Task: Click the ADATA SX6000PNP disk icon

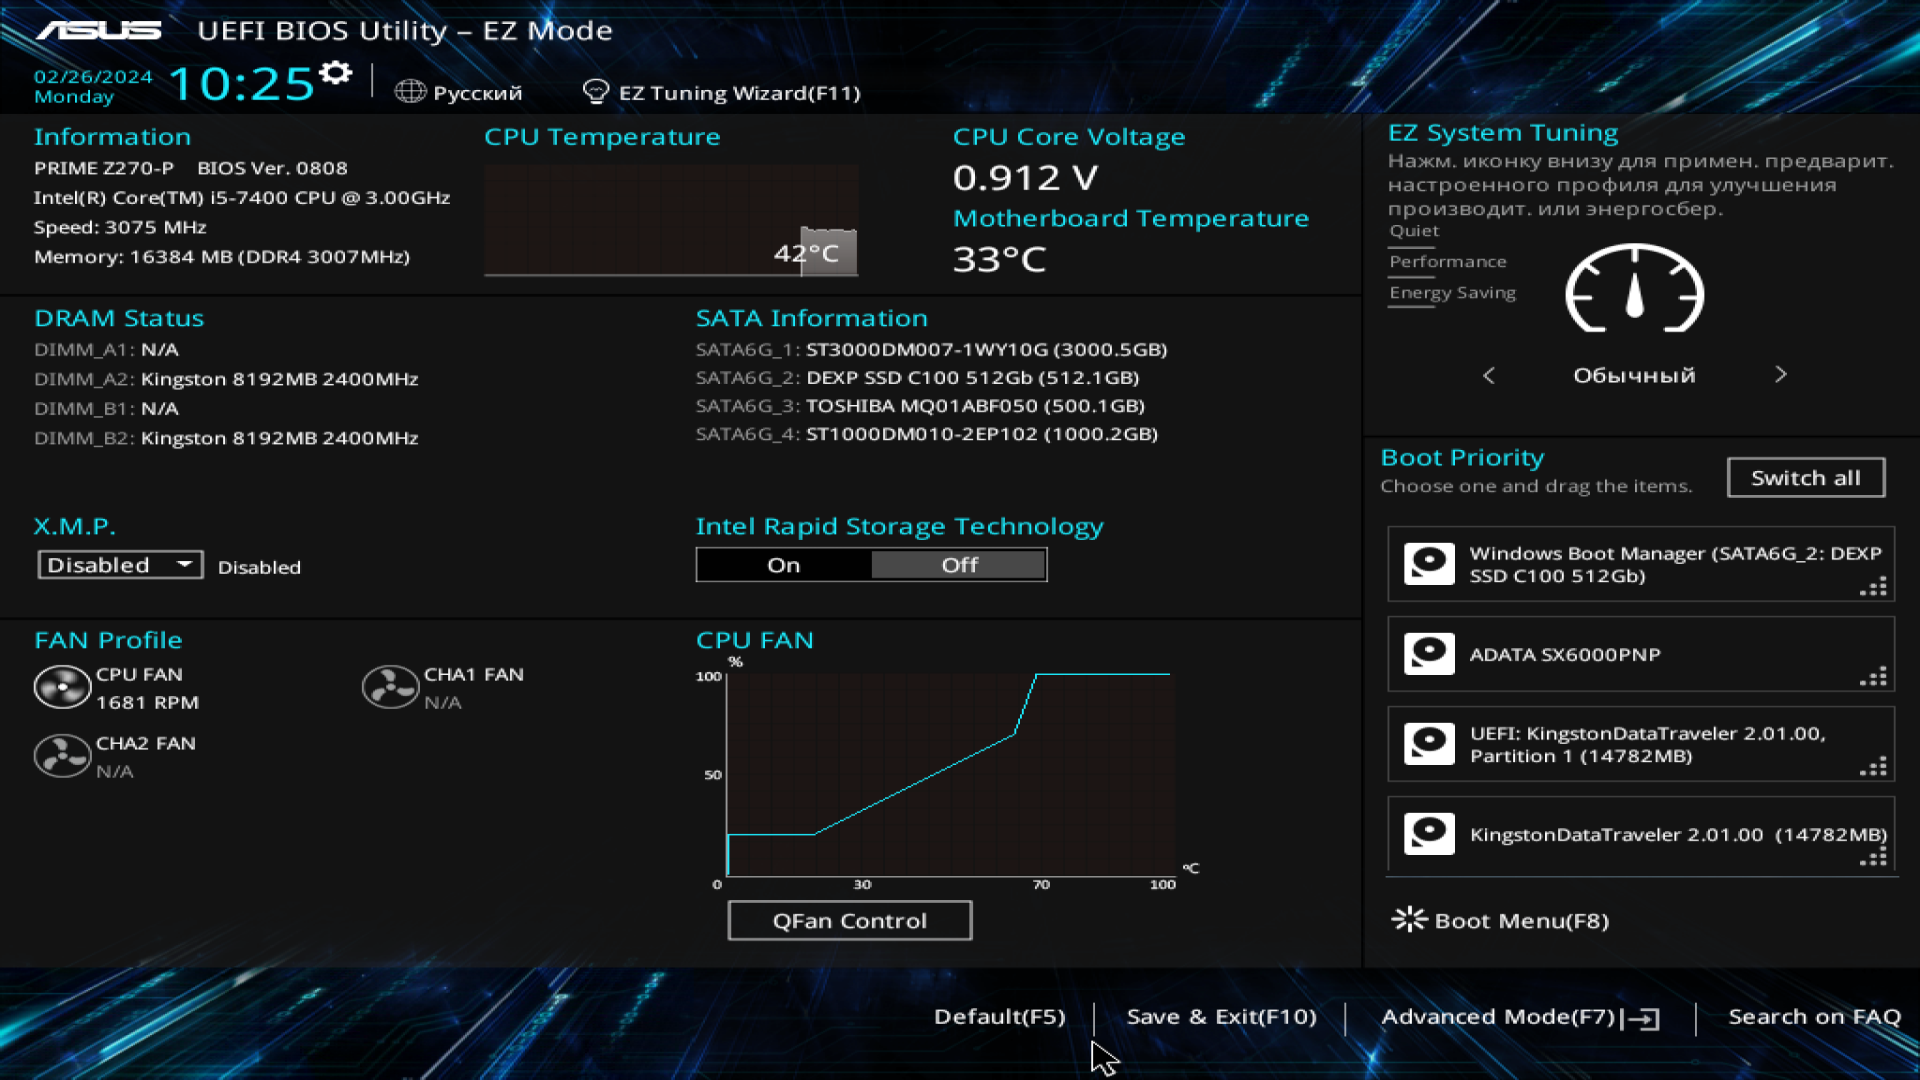Action: (1429, 654)
